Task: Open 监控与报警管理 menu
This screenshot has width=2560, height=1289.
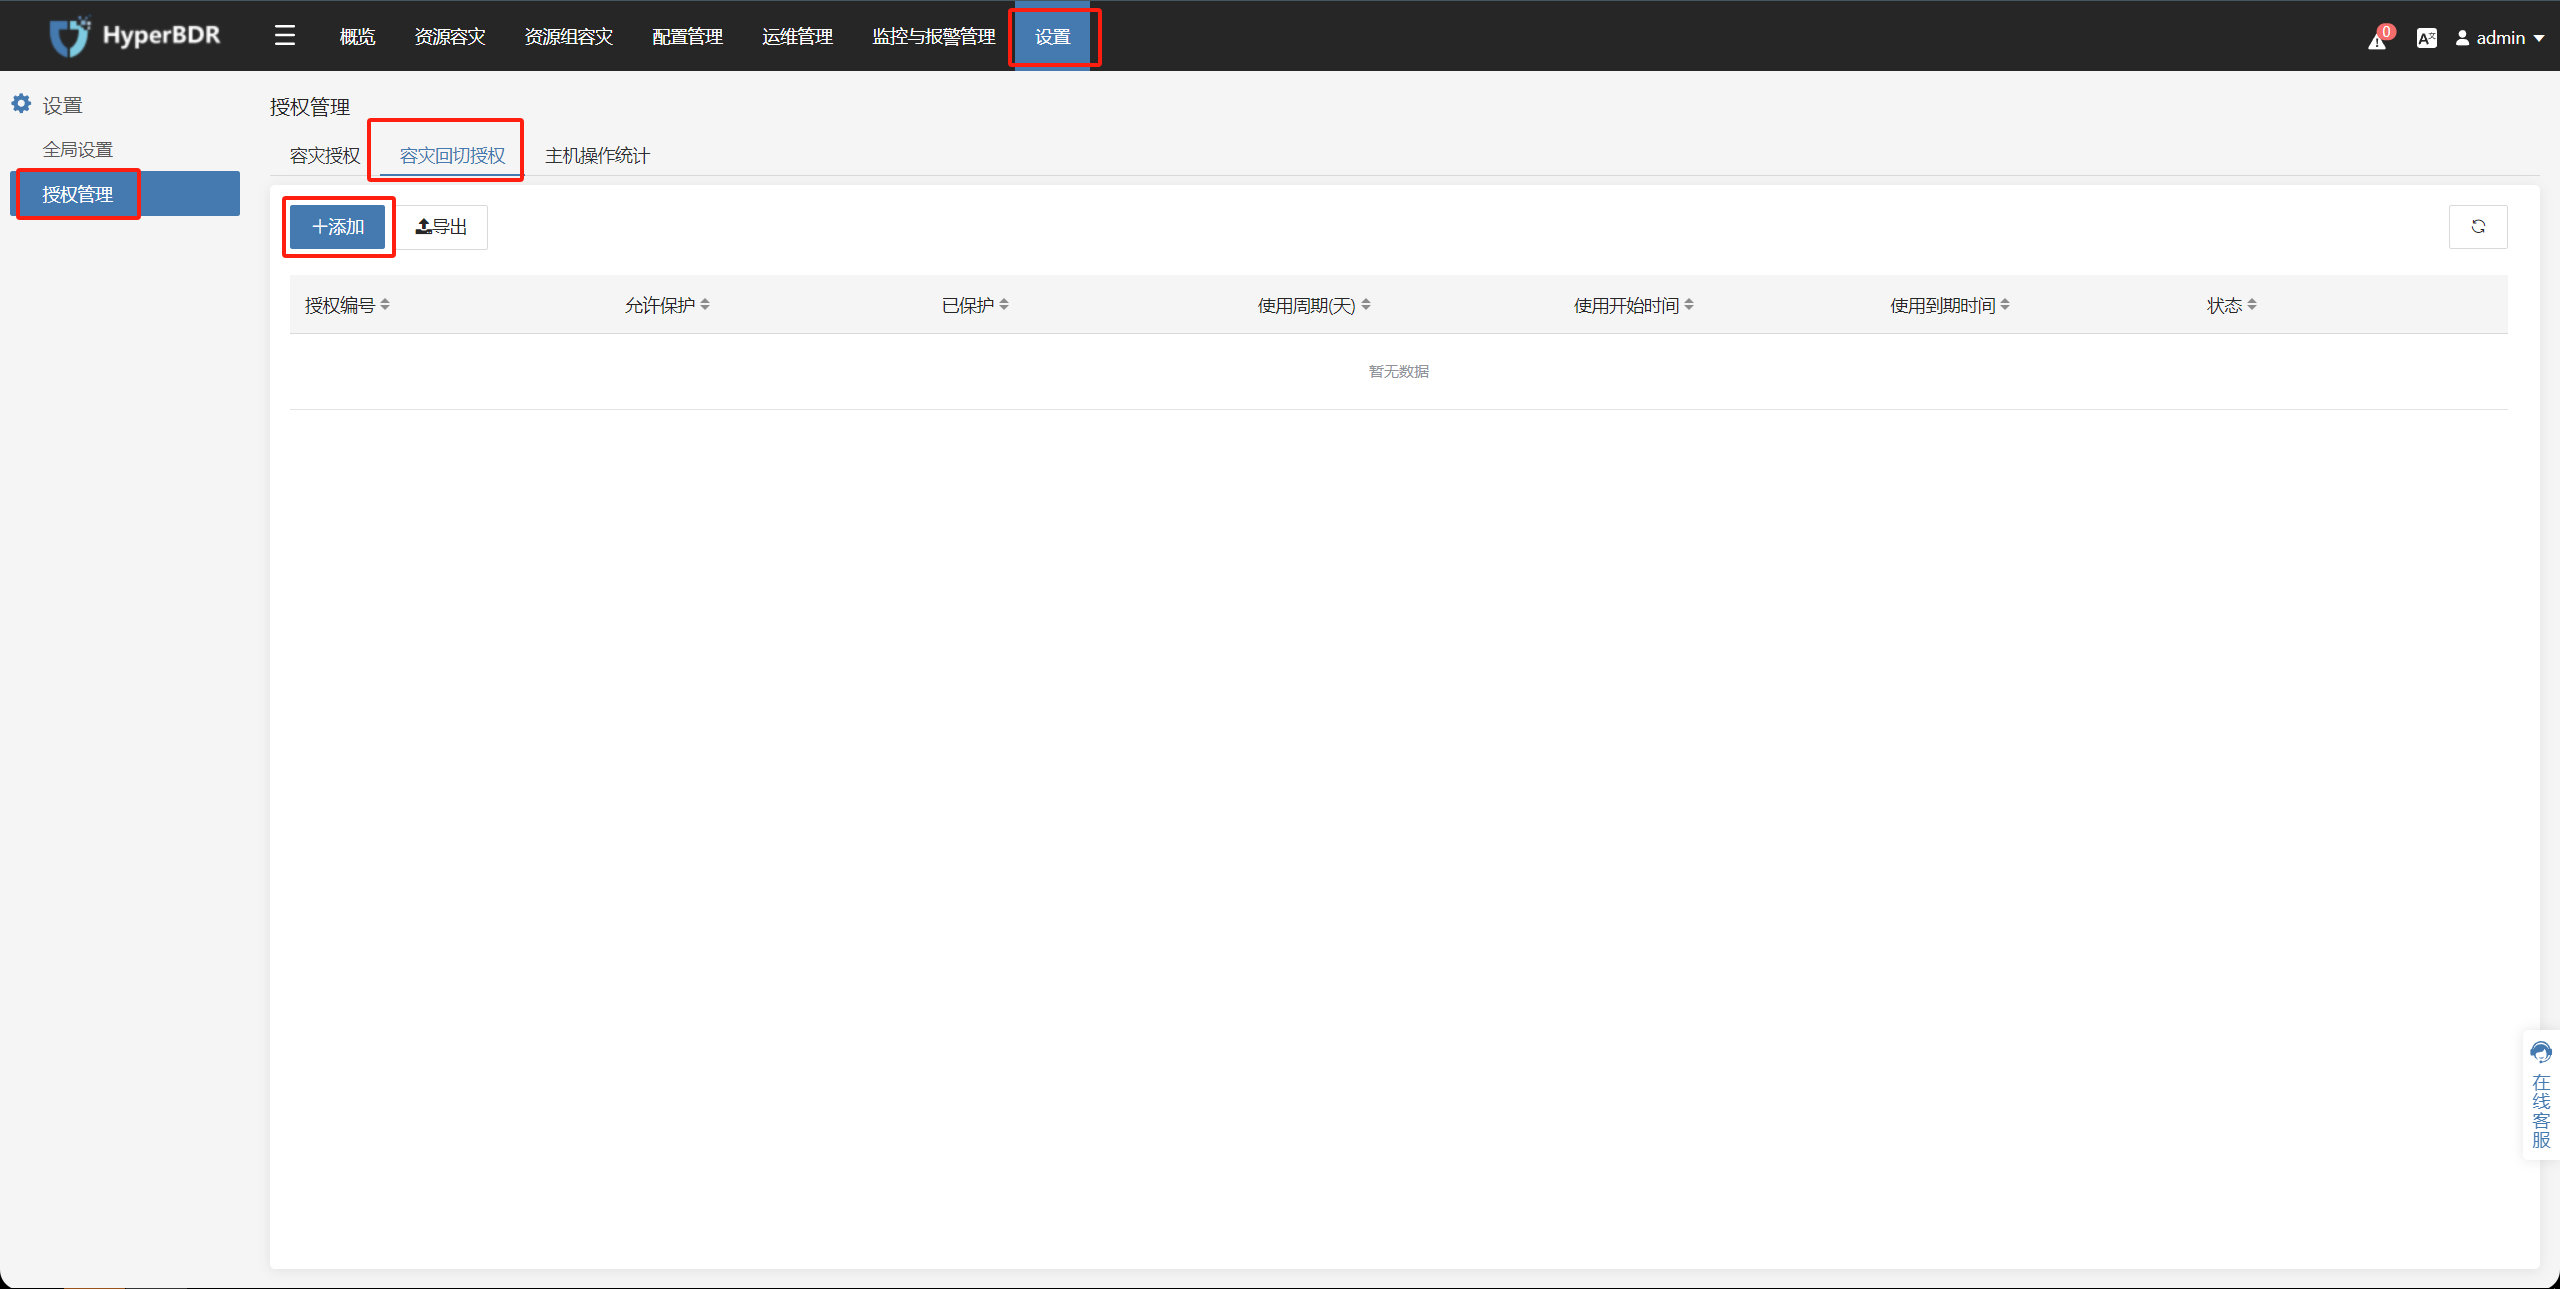Action: (933, 37)
